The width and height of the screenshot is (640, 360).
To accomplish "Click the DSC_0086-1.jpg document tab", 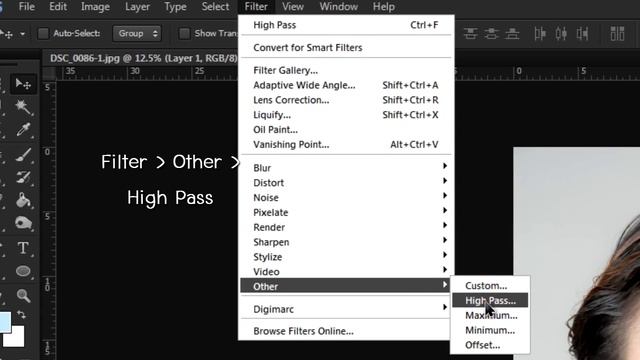I will (x=143, y=58).
